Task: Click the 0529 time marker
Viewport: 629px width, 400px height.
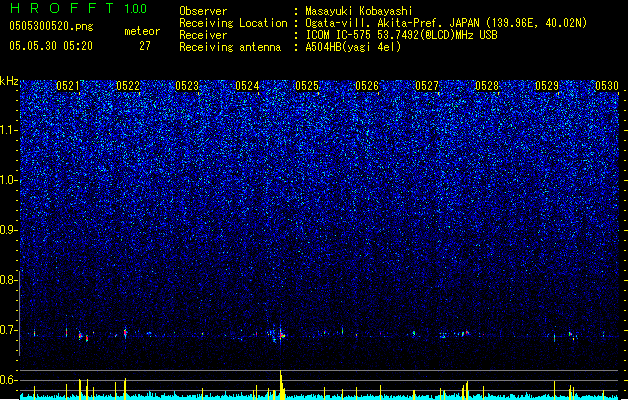Action: [547, 86]
